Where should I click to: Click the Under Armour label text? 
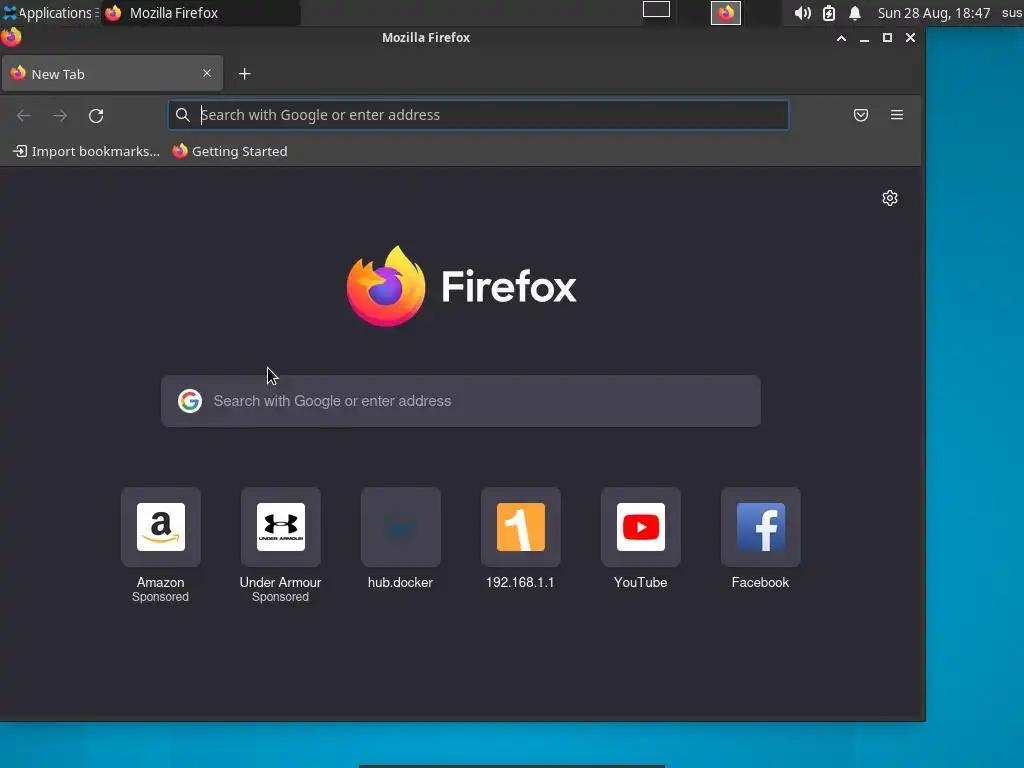(280, 583)
